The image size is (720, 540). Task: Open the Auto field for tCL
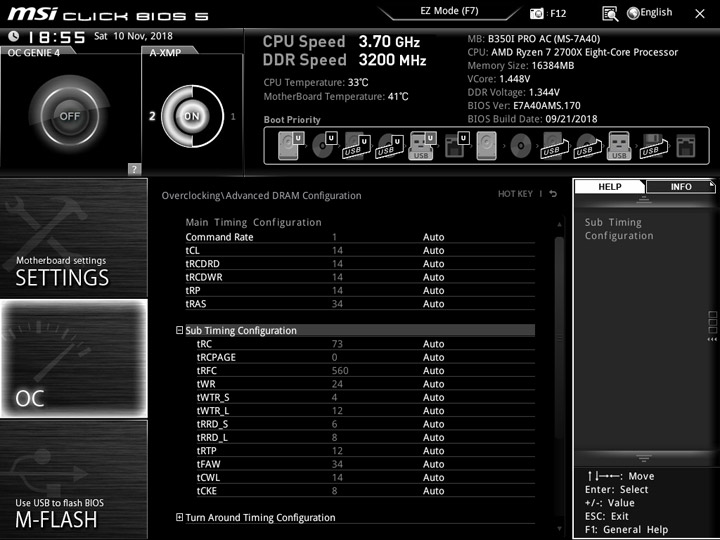[433, 250]
